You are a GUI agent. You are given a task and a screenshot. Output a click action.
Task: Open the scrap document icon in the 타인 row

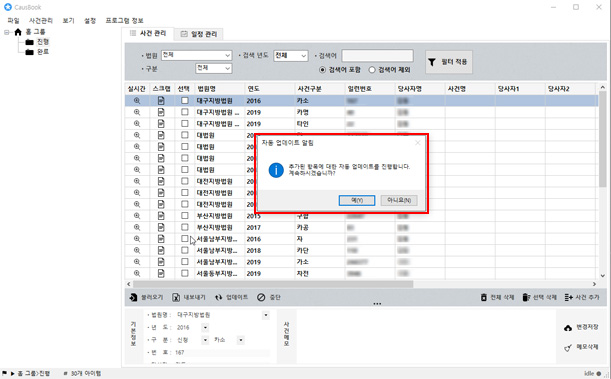[x=161, y=123]
